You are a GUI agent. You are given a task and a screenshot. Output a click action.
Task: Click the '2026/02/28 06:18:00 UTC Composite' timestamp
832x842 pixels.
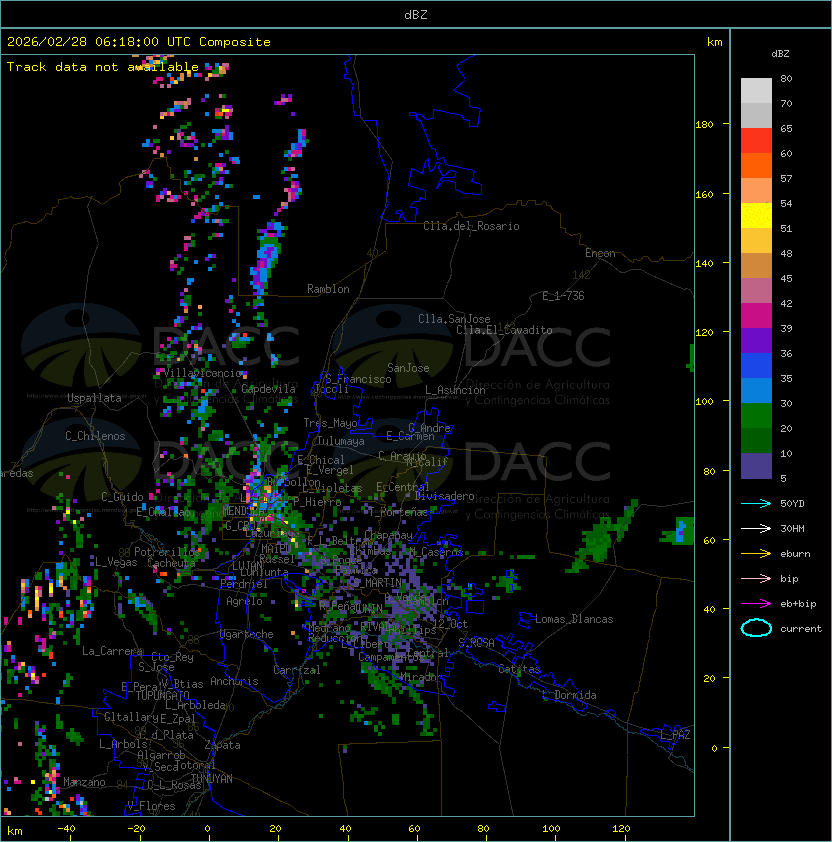pos(139,41)
